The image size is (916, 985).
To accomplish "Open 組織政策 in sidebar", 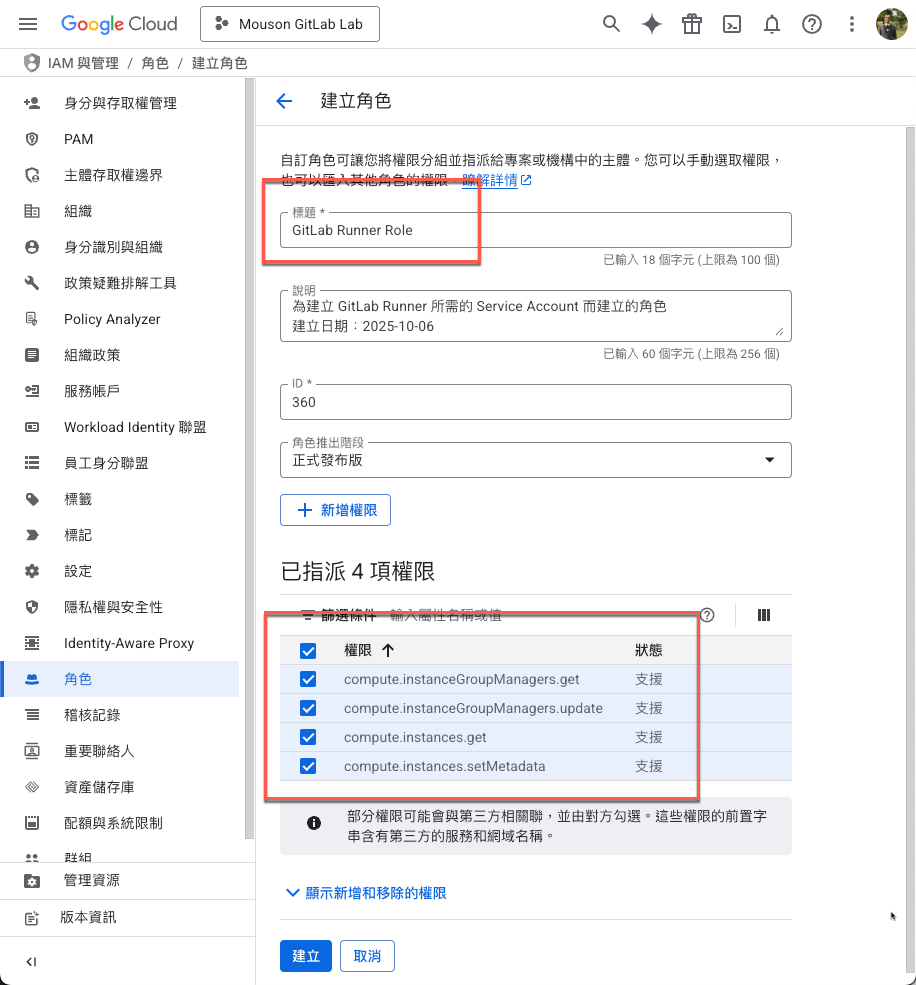I will 120,355.
